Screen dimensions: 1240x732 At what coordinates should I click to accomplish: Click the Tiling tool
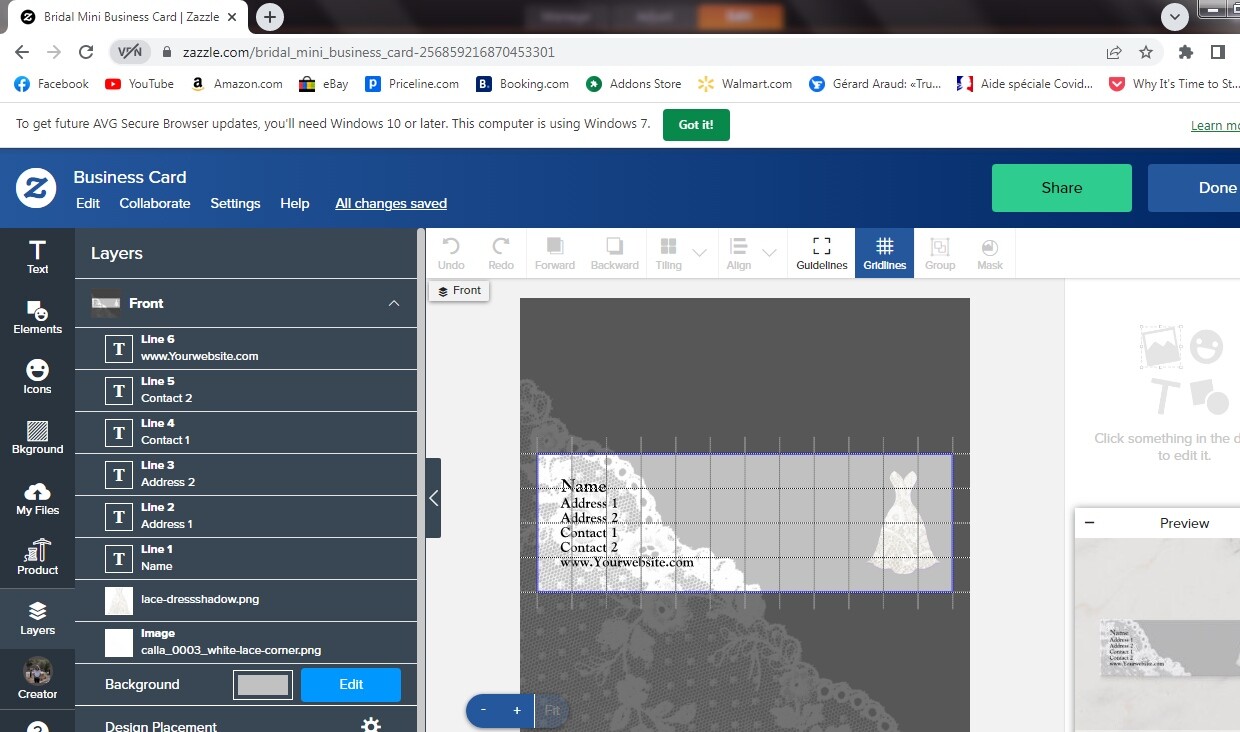(x=669, y=253)
